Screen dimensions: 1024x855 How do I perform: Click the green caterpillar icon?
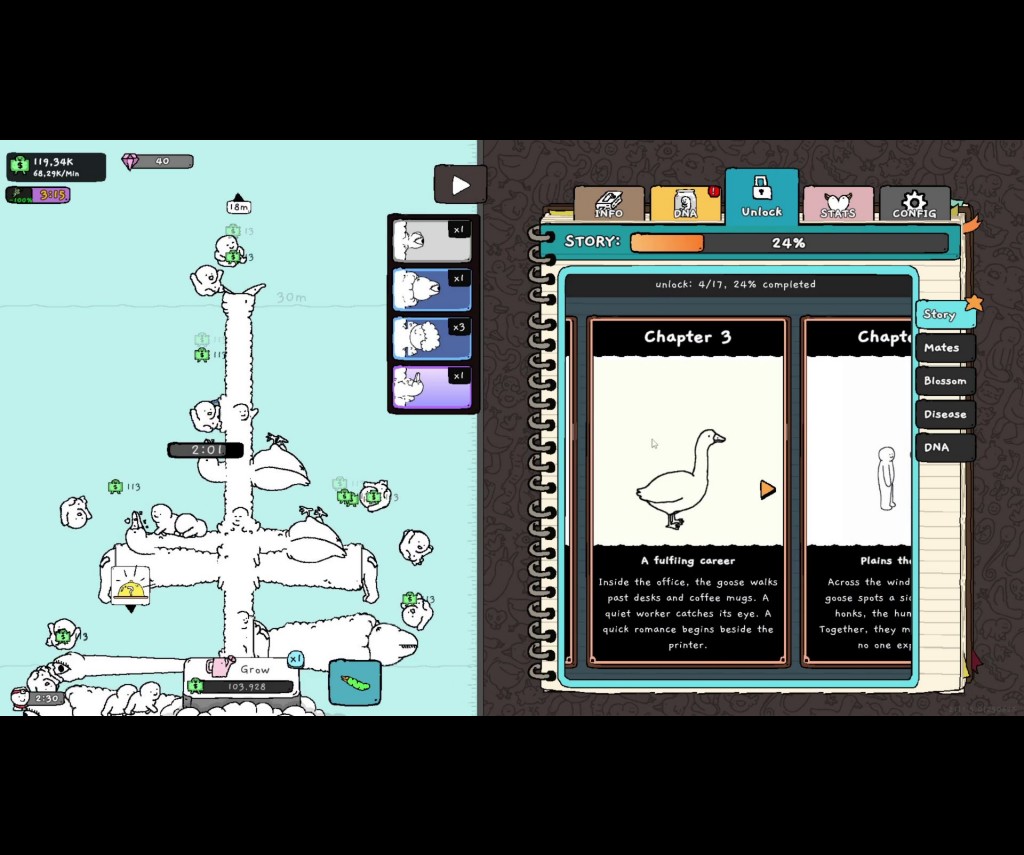click(355, 683)
